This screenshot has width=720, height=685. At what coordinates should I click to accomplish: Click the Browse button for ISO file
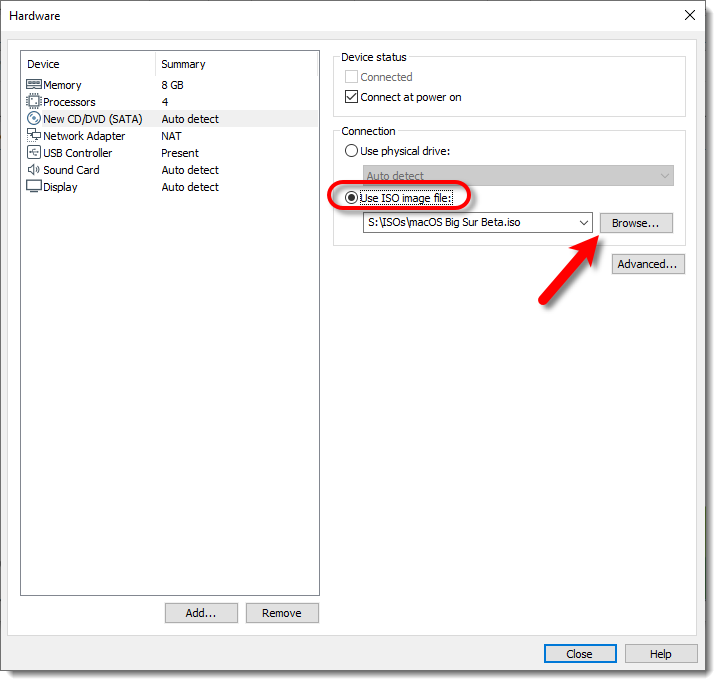636,223
